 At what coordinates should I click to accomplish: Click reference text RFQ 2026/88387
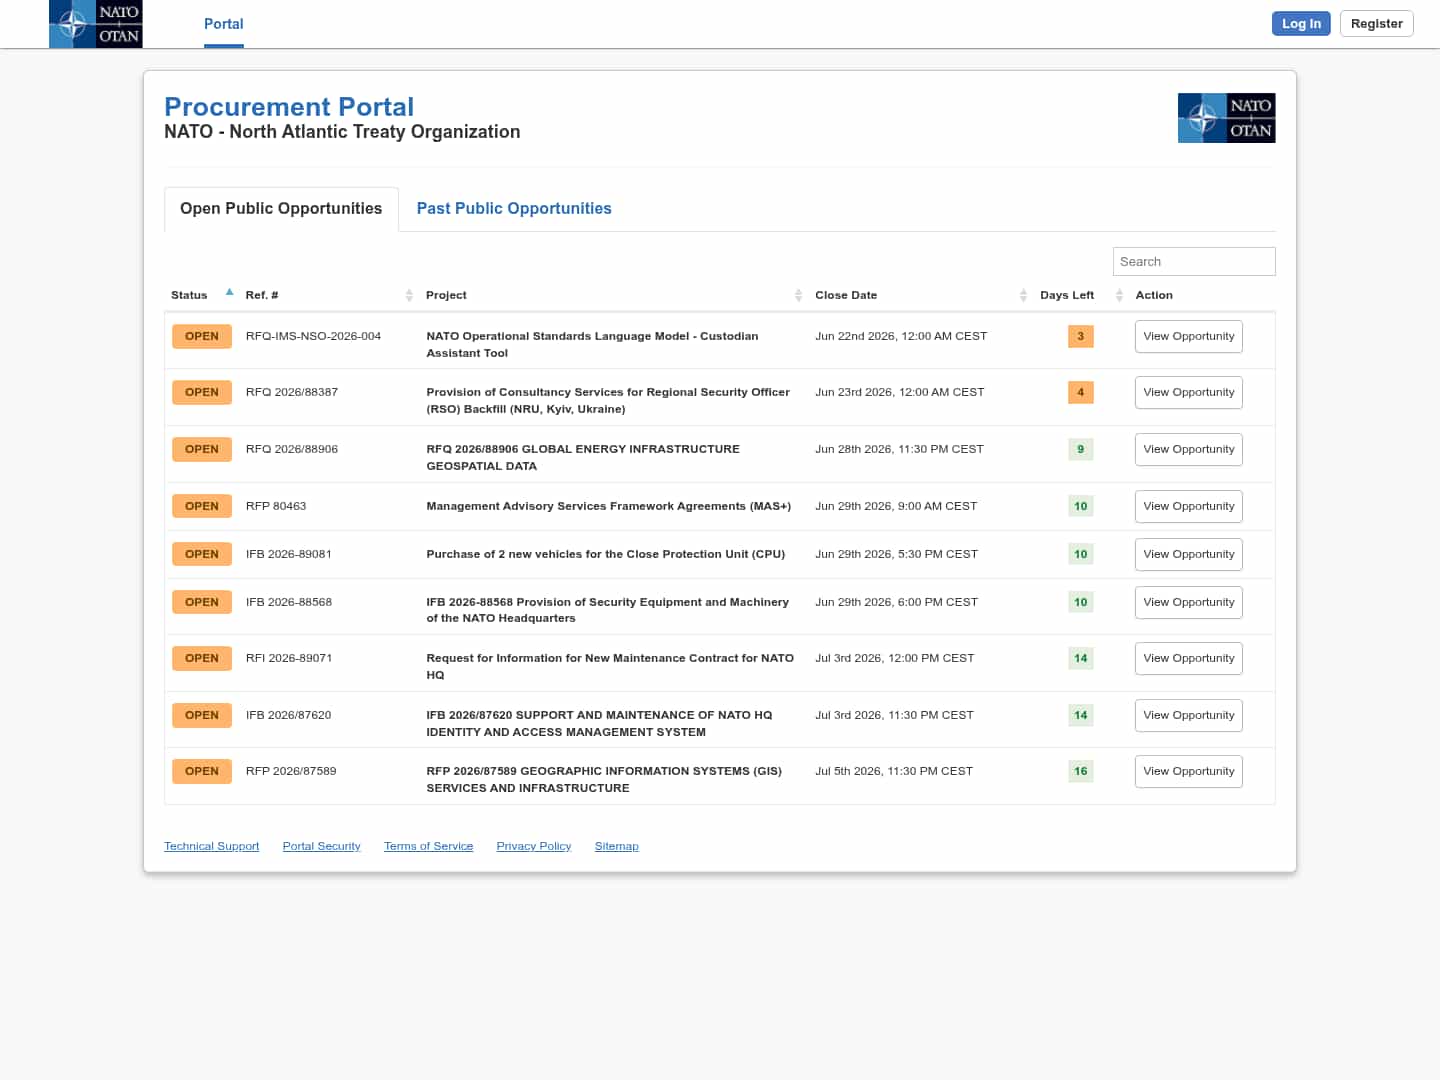[292, 393]
